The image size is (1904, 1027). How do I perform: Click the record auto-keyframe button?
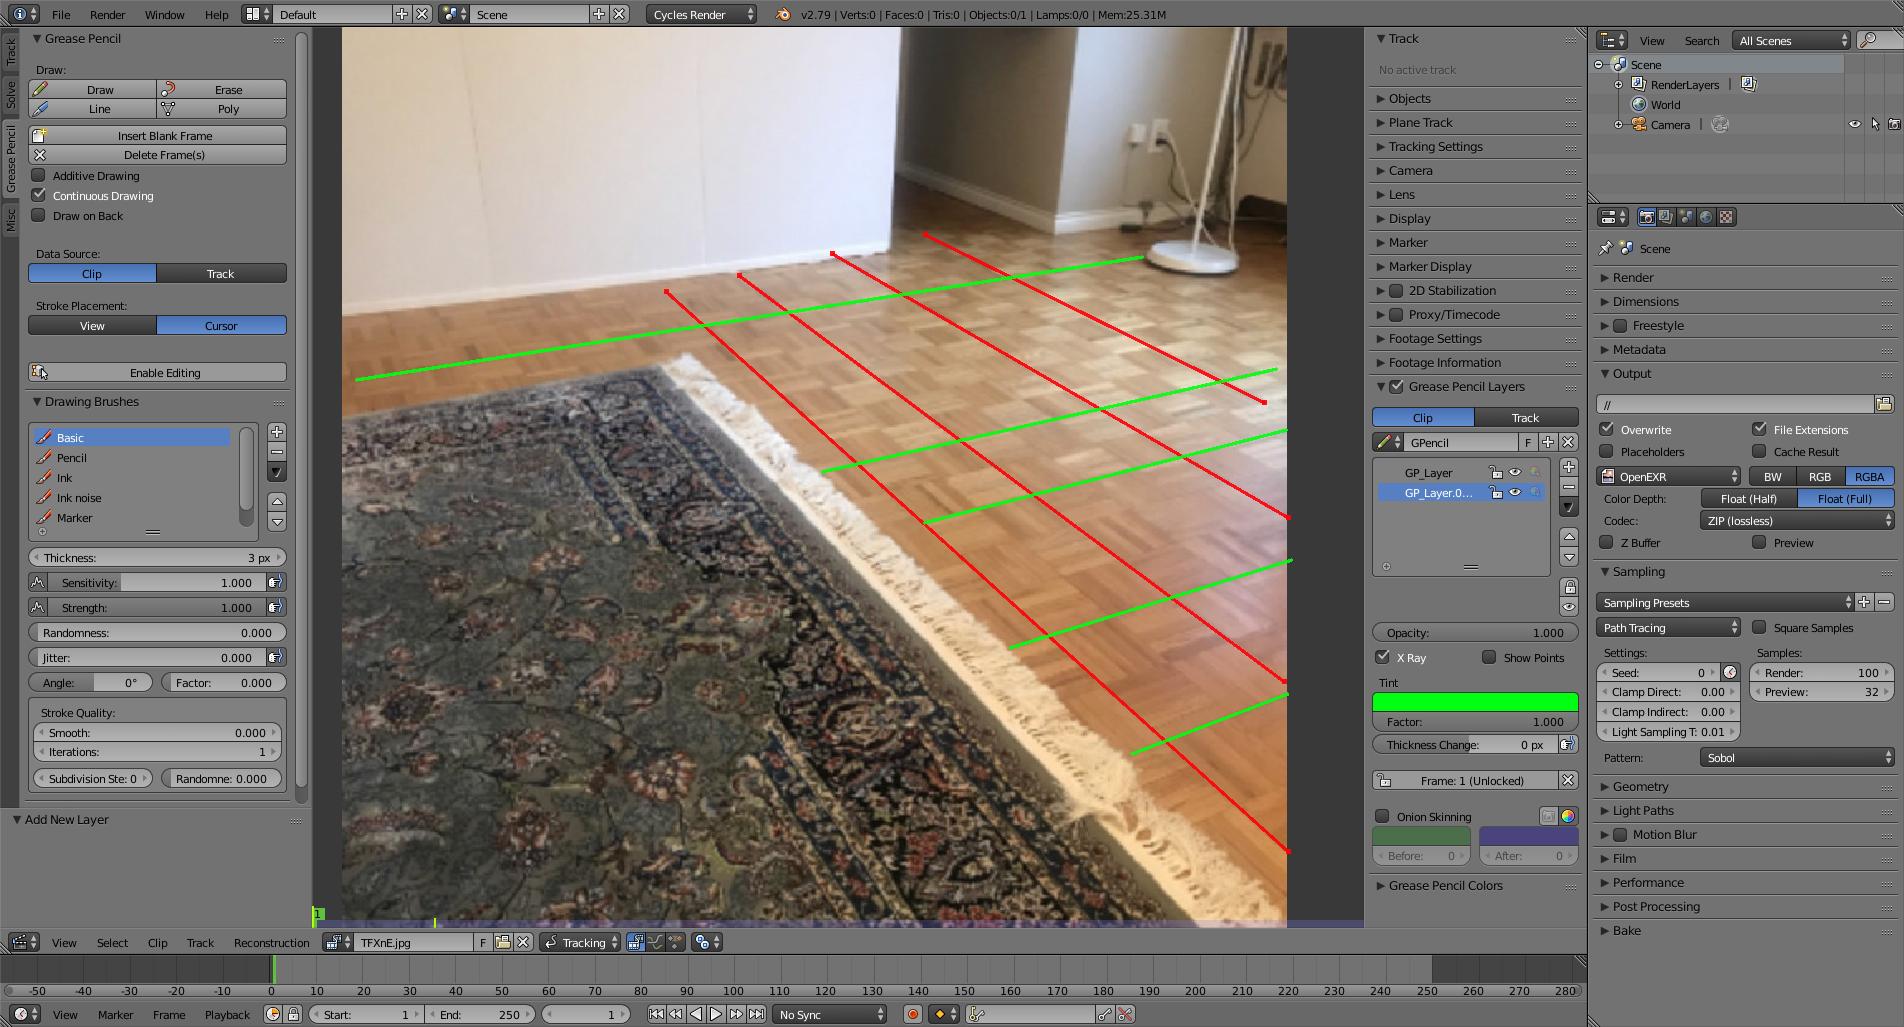(x=912, y=1014)
